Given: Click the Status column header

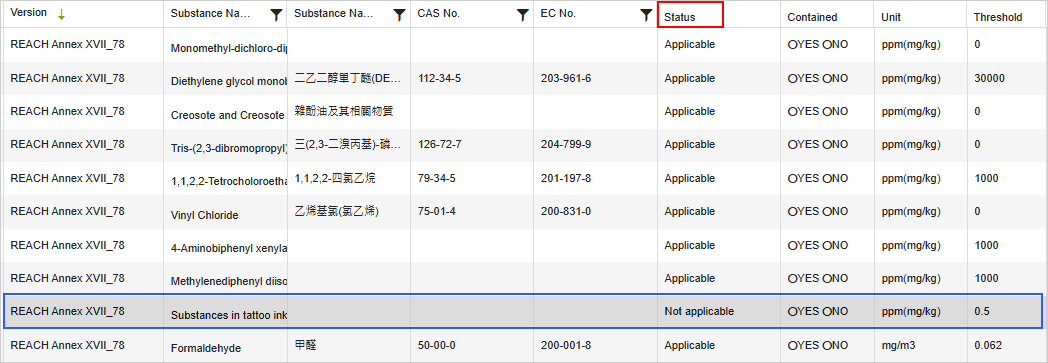Looking at the screenshot, I should pyautogui.click(x=680, y=17).
